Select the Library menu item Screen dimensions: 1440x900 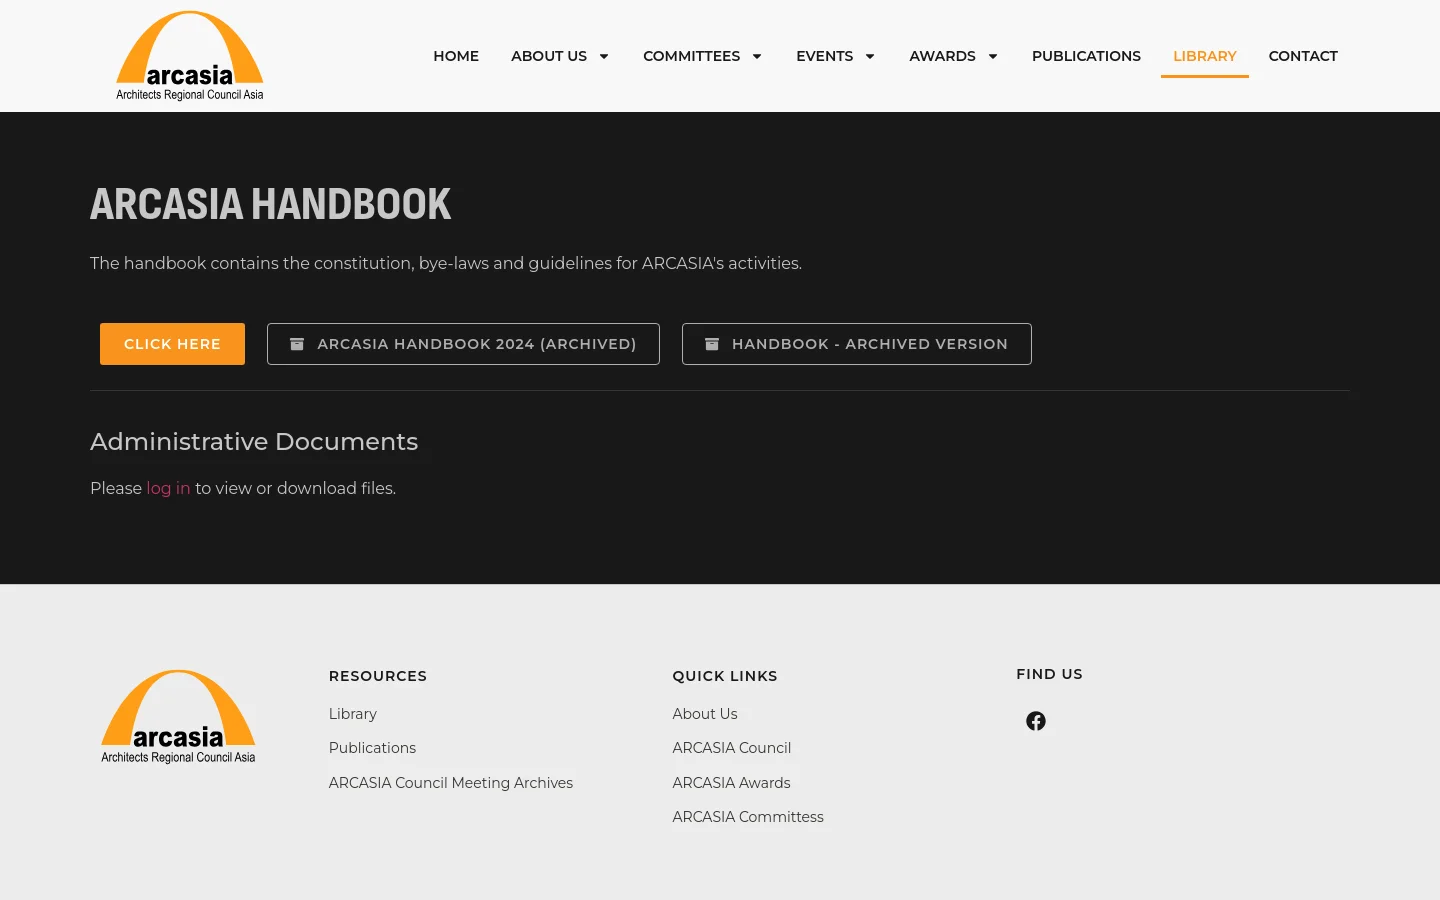coord(1205,56)
